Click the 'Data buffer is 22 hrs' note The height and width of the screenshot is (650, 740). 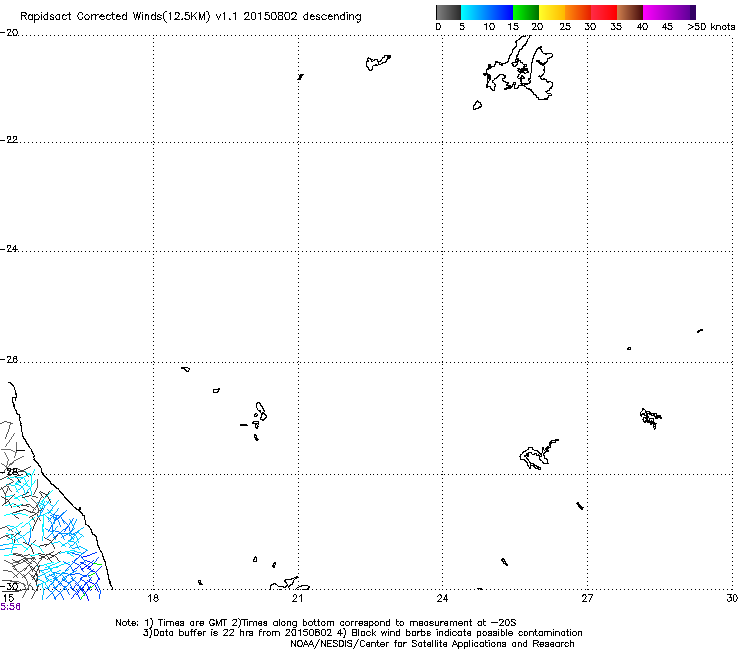[238, 633]
